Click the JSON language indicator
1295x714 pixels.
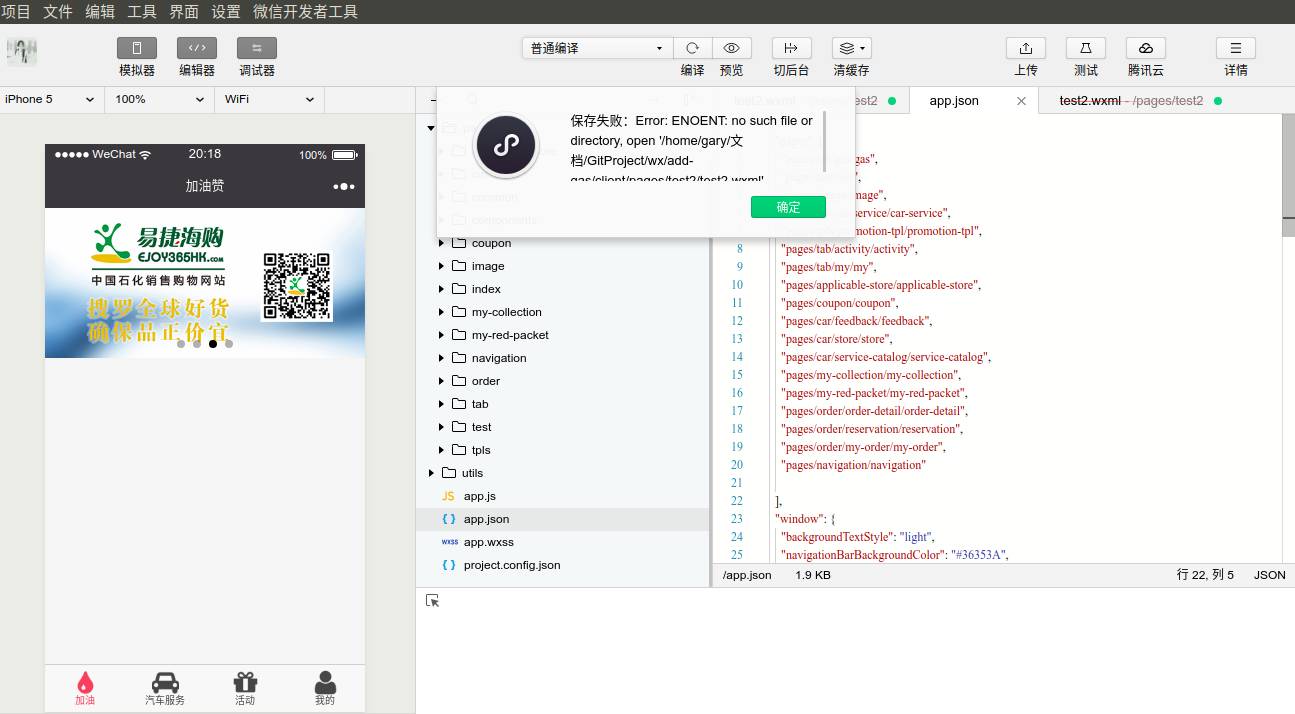tap(1270, 575)
